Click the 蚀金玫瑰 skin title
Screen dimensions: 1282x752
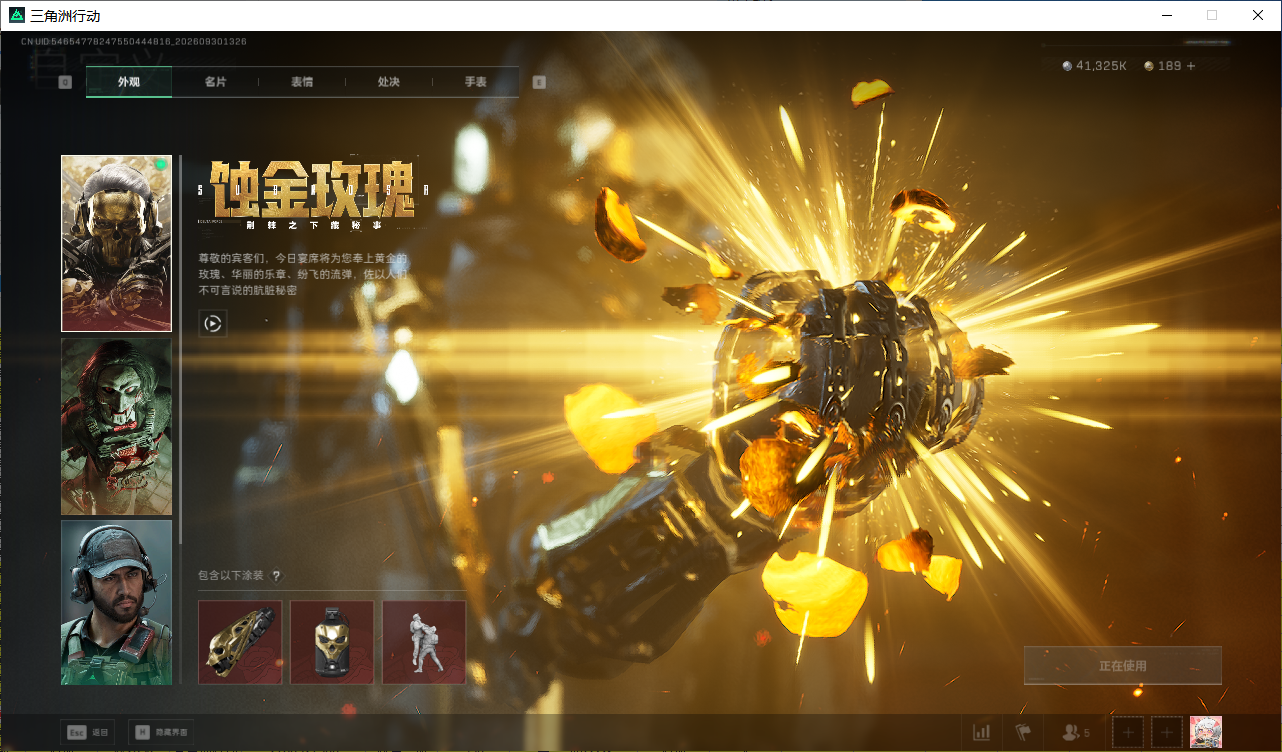(313, 191)
